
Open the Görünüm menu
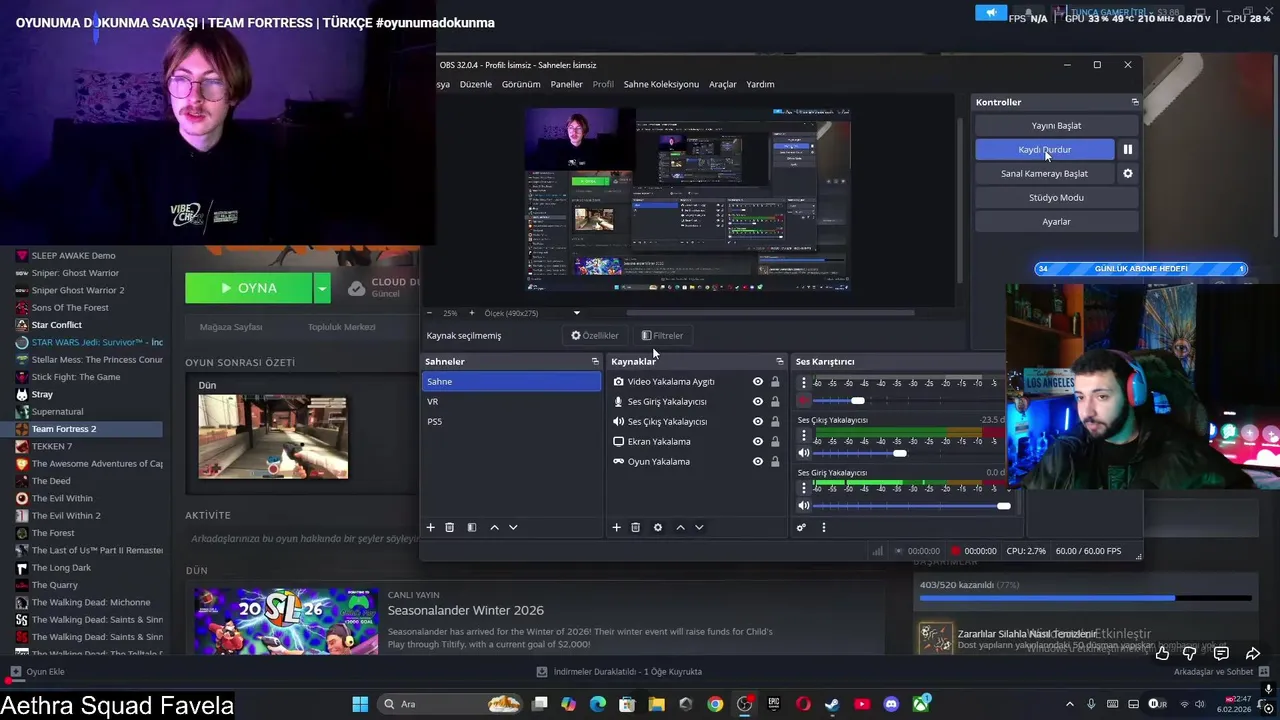pos(521,84)
